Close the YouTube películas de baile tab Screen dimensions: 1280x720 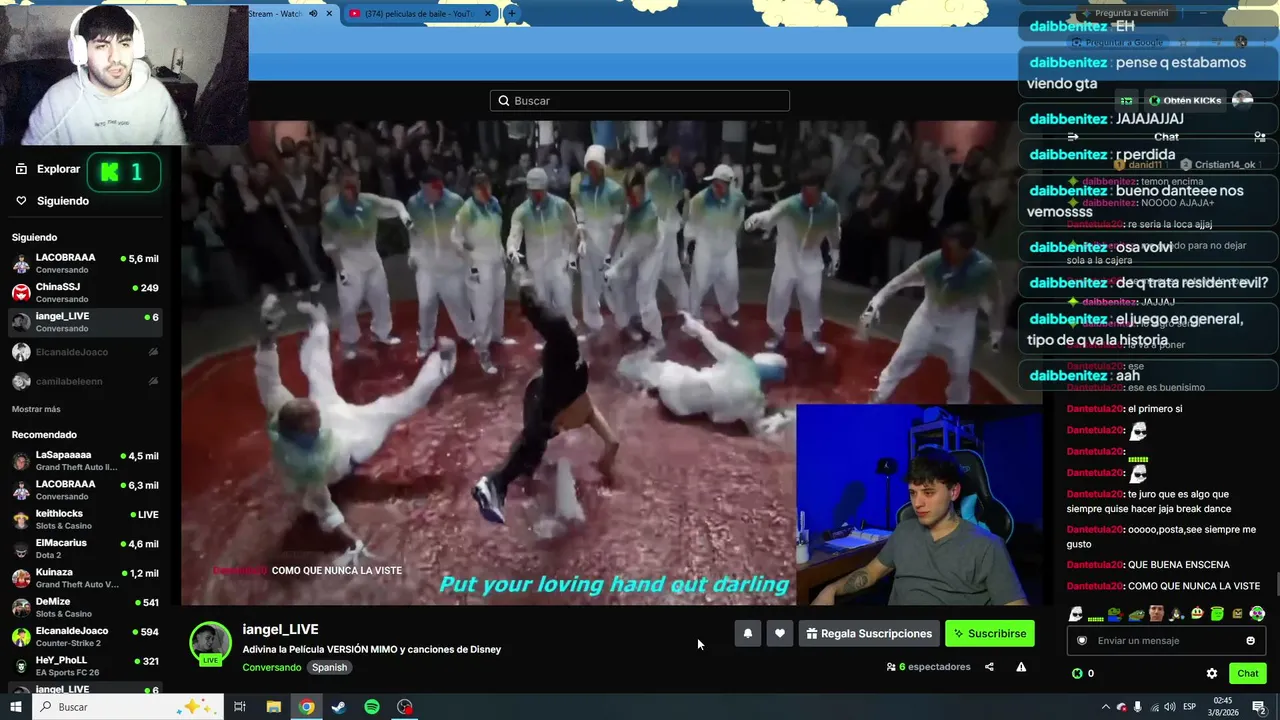[x=488, y=13]
